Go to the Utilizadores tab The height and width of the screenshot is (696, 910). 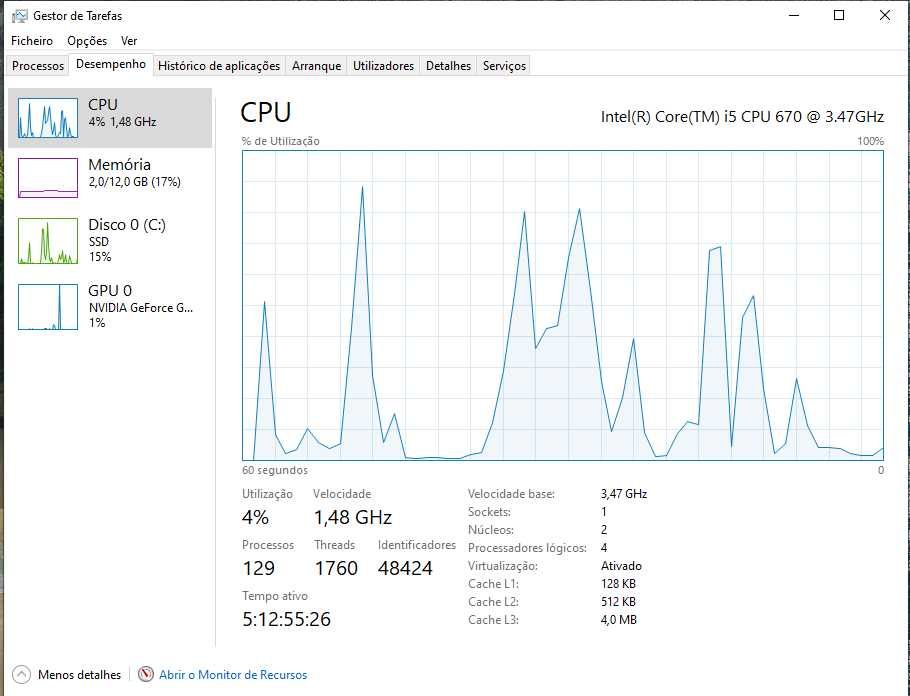[383, 66]
